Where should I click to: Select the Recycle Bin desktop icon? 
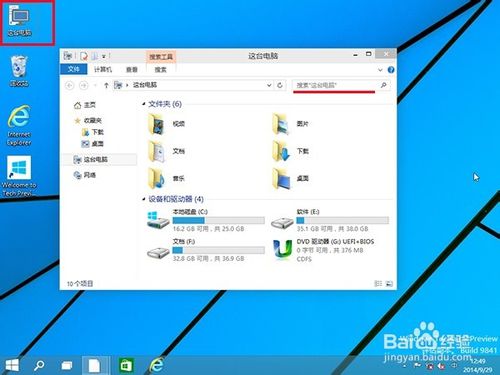19,71
